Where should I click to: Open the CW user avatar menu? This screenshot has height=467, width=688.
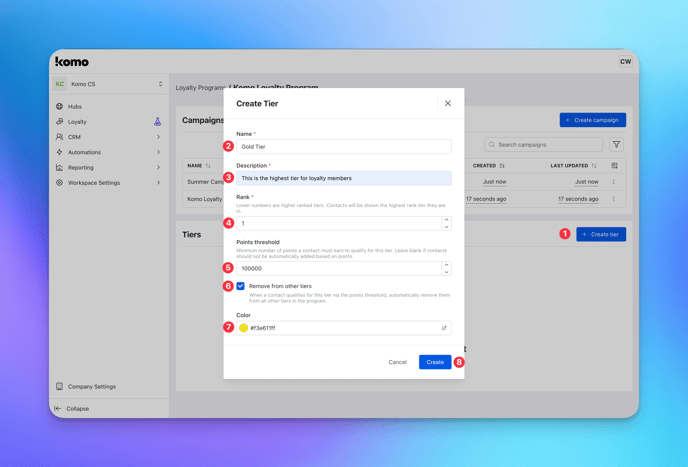pos(625,61)
